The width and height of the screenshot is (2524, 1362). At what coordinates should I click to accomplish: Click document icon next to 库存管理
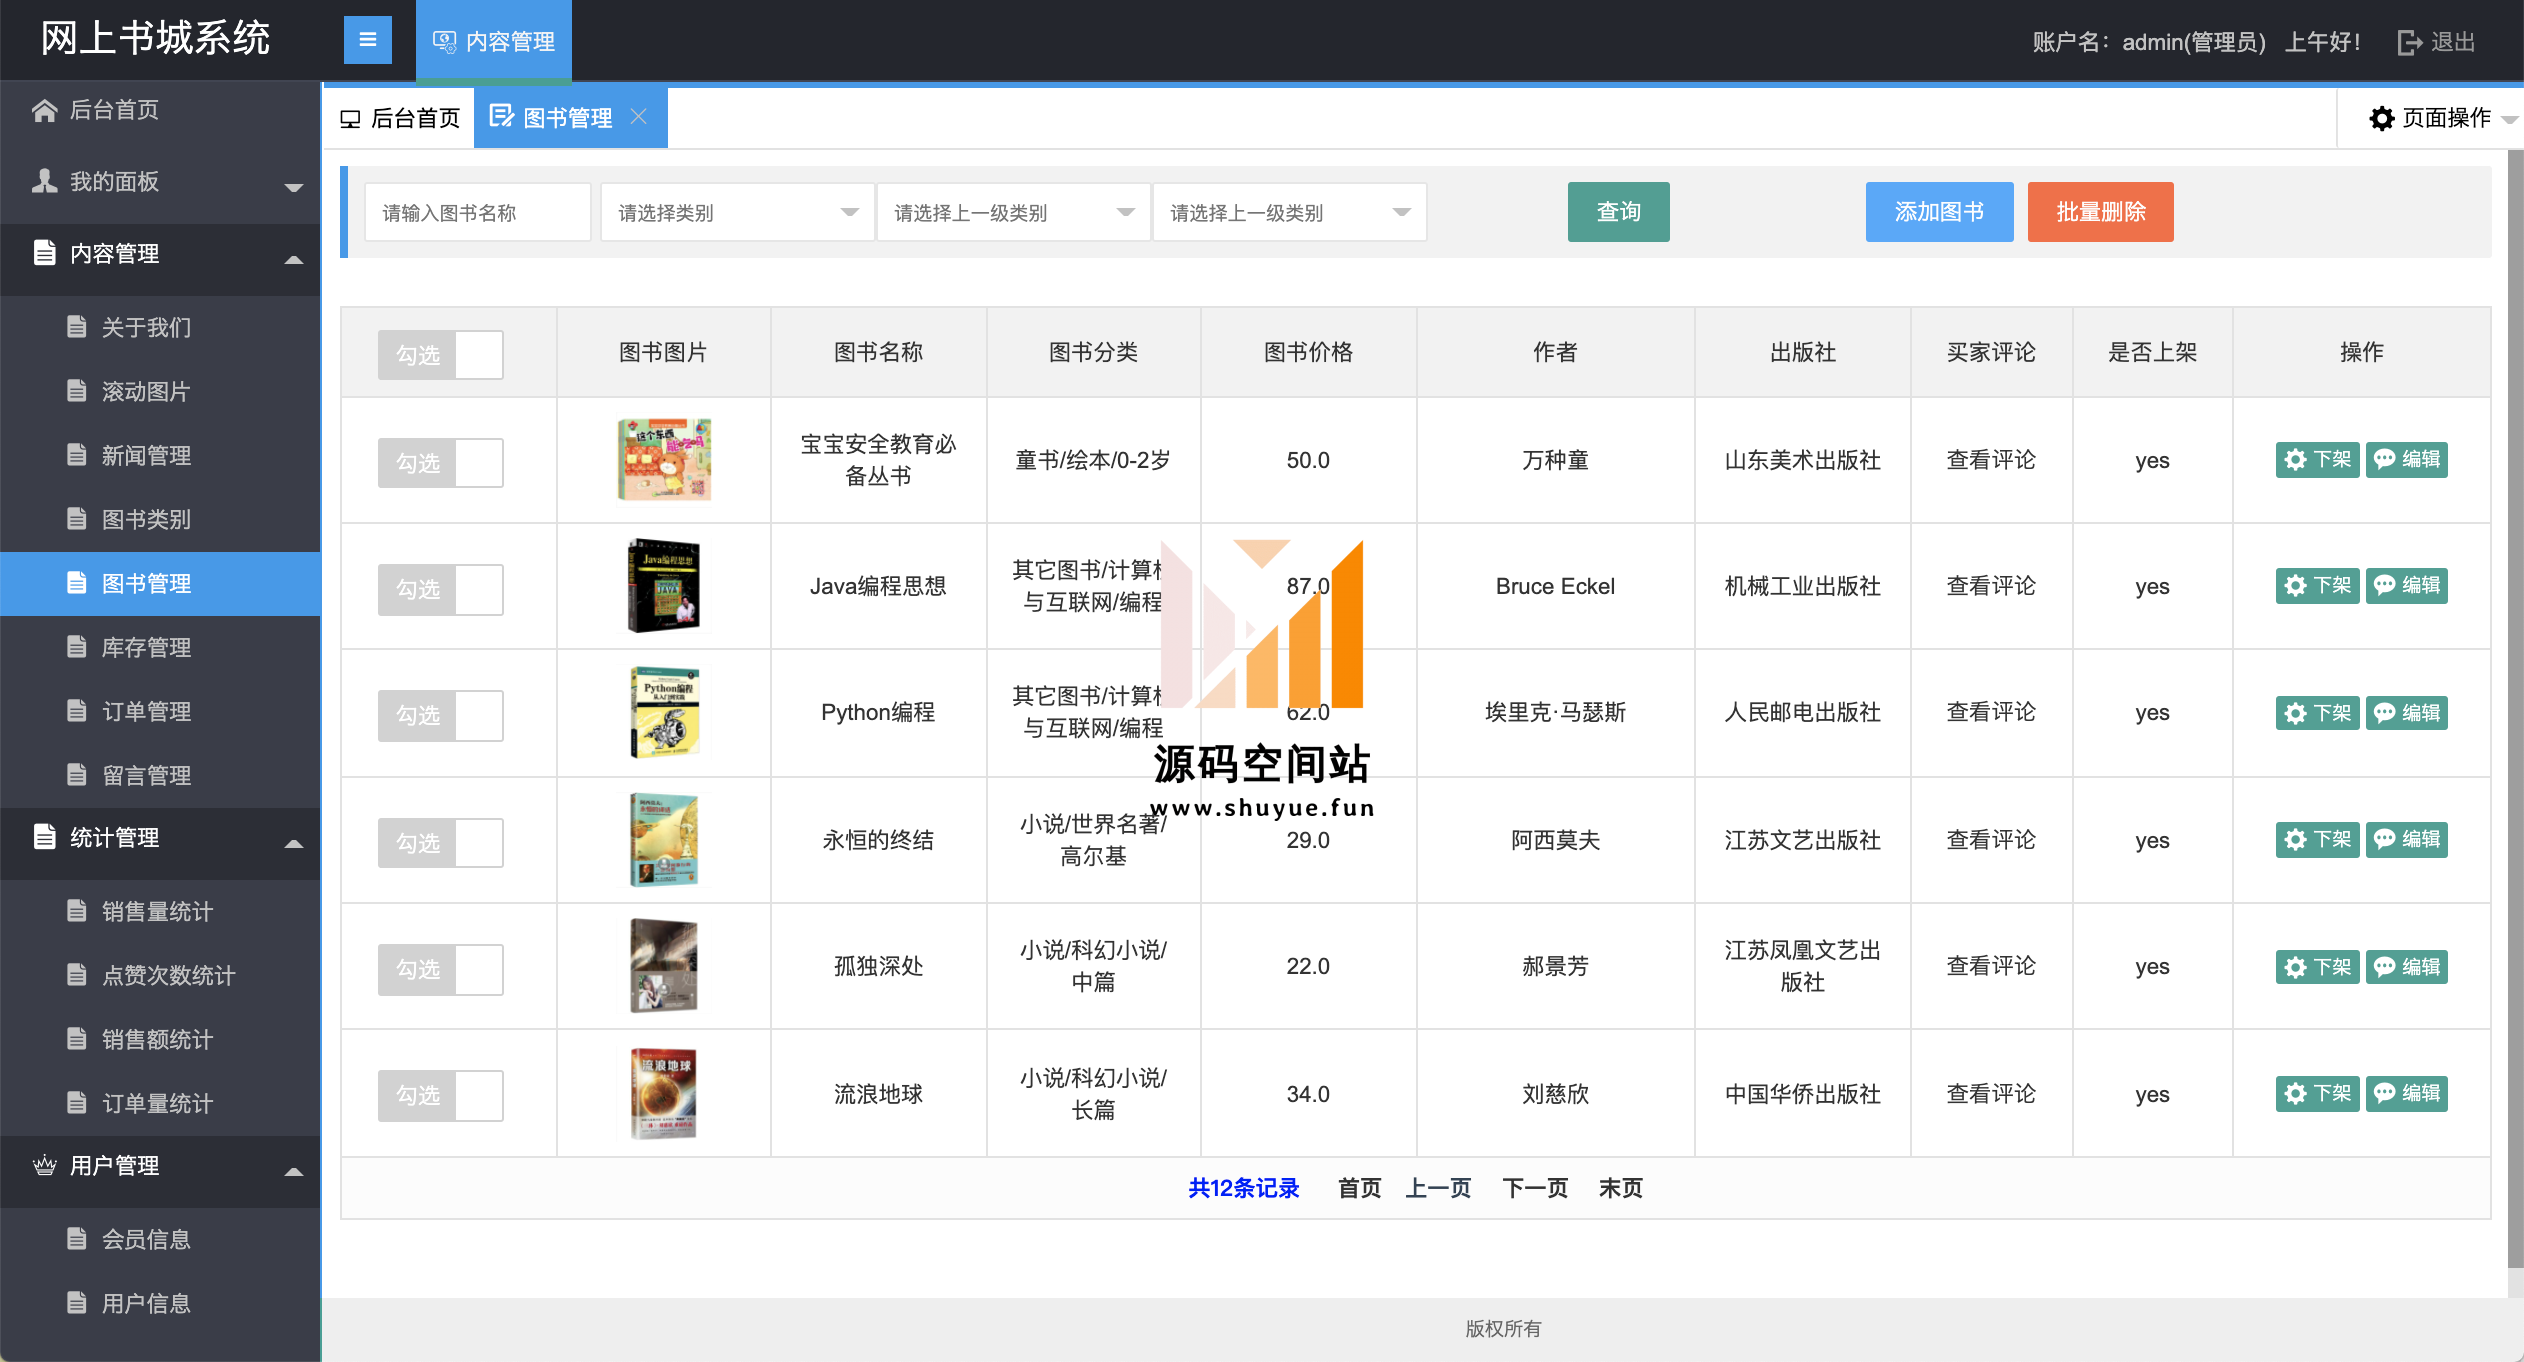point(77,647)
